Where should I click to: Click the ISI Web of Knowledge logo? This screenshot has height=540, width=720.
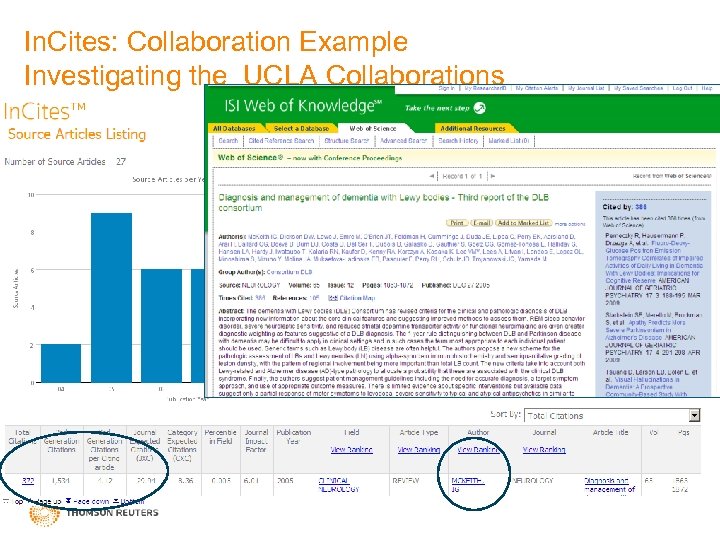point(303,106)
